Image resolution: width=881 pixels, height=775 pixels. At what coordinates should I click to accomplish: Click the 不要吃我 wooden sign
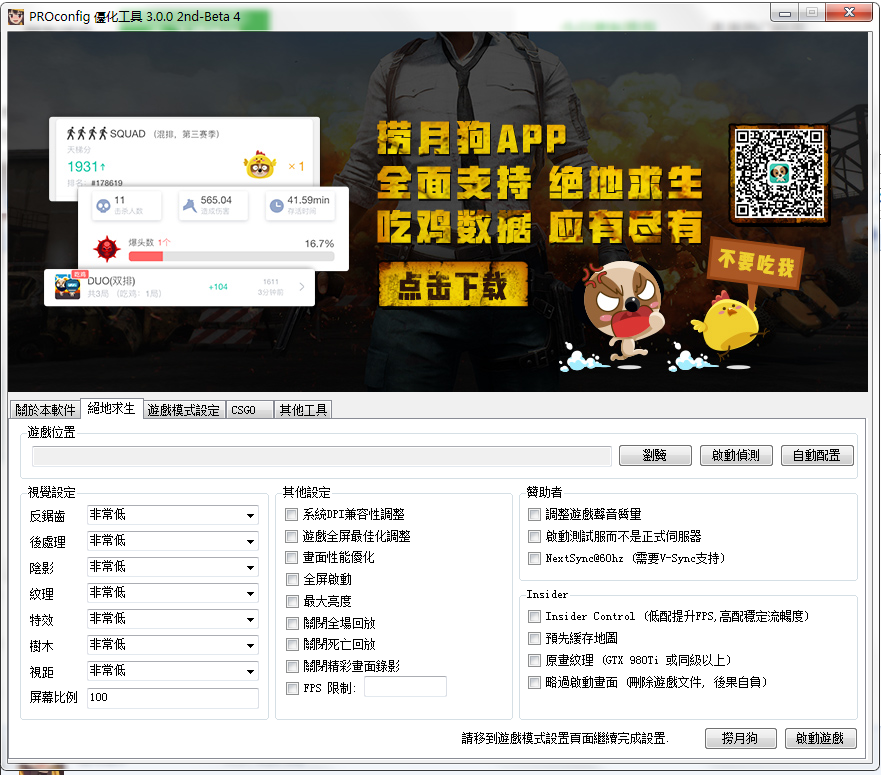coord(756,263)
